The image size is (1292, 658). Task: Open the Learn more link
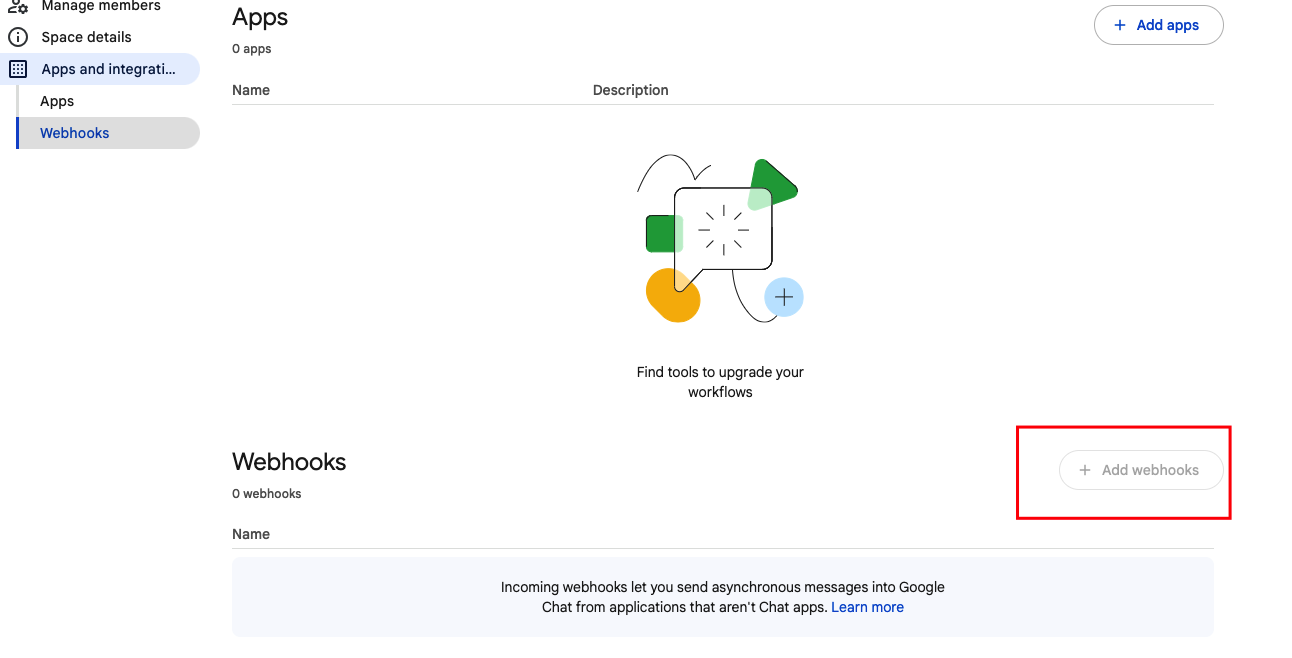(x=867, y=607)
